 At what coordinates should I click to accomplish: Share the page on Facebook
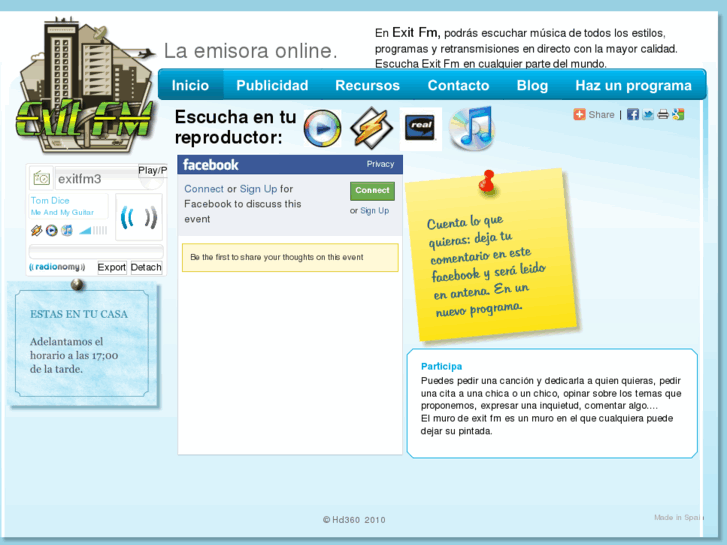632,115
